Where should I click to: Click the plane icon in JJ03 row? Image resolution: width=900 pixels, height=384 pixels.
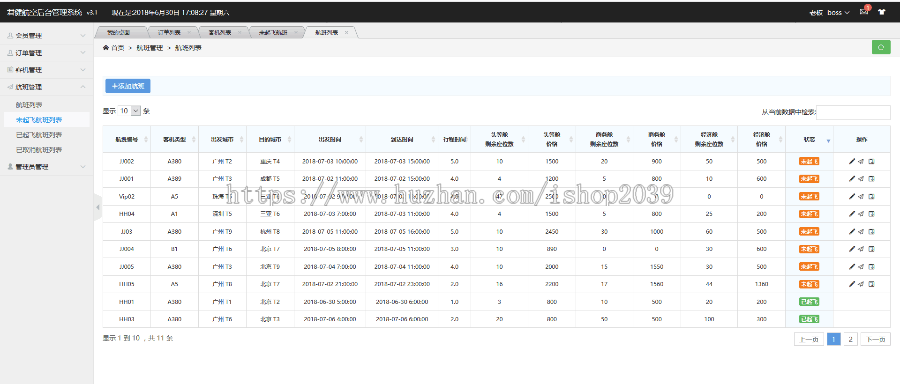point(862,231)
